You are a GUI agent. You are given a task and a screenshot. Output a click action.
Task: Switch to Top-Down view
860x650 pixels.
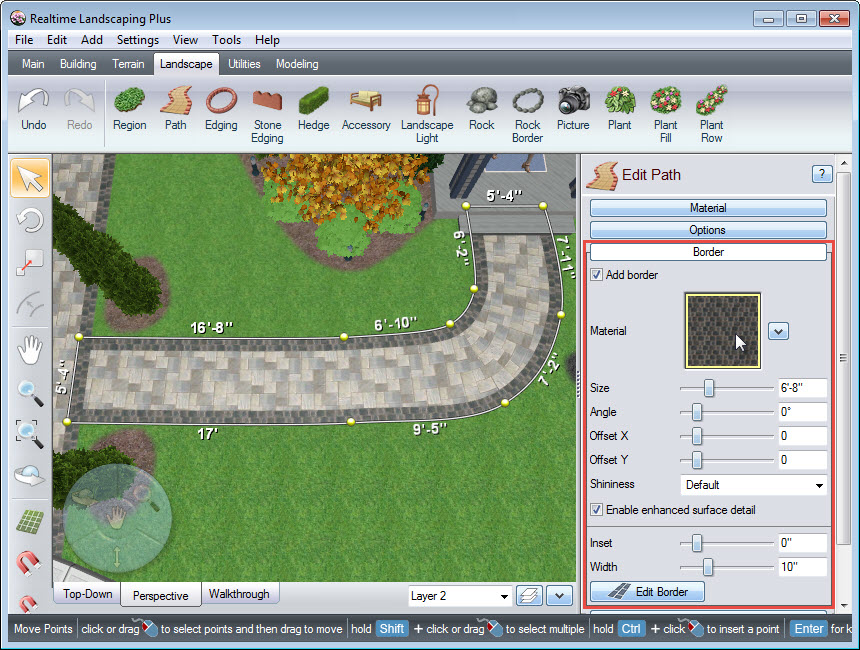87,594
